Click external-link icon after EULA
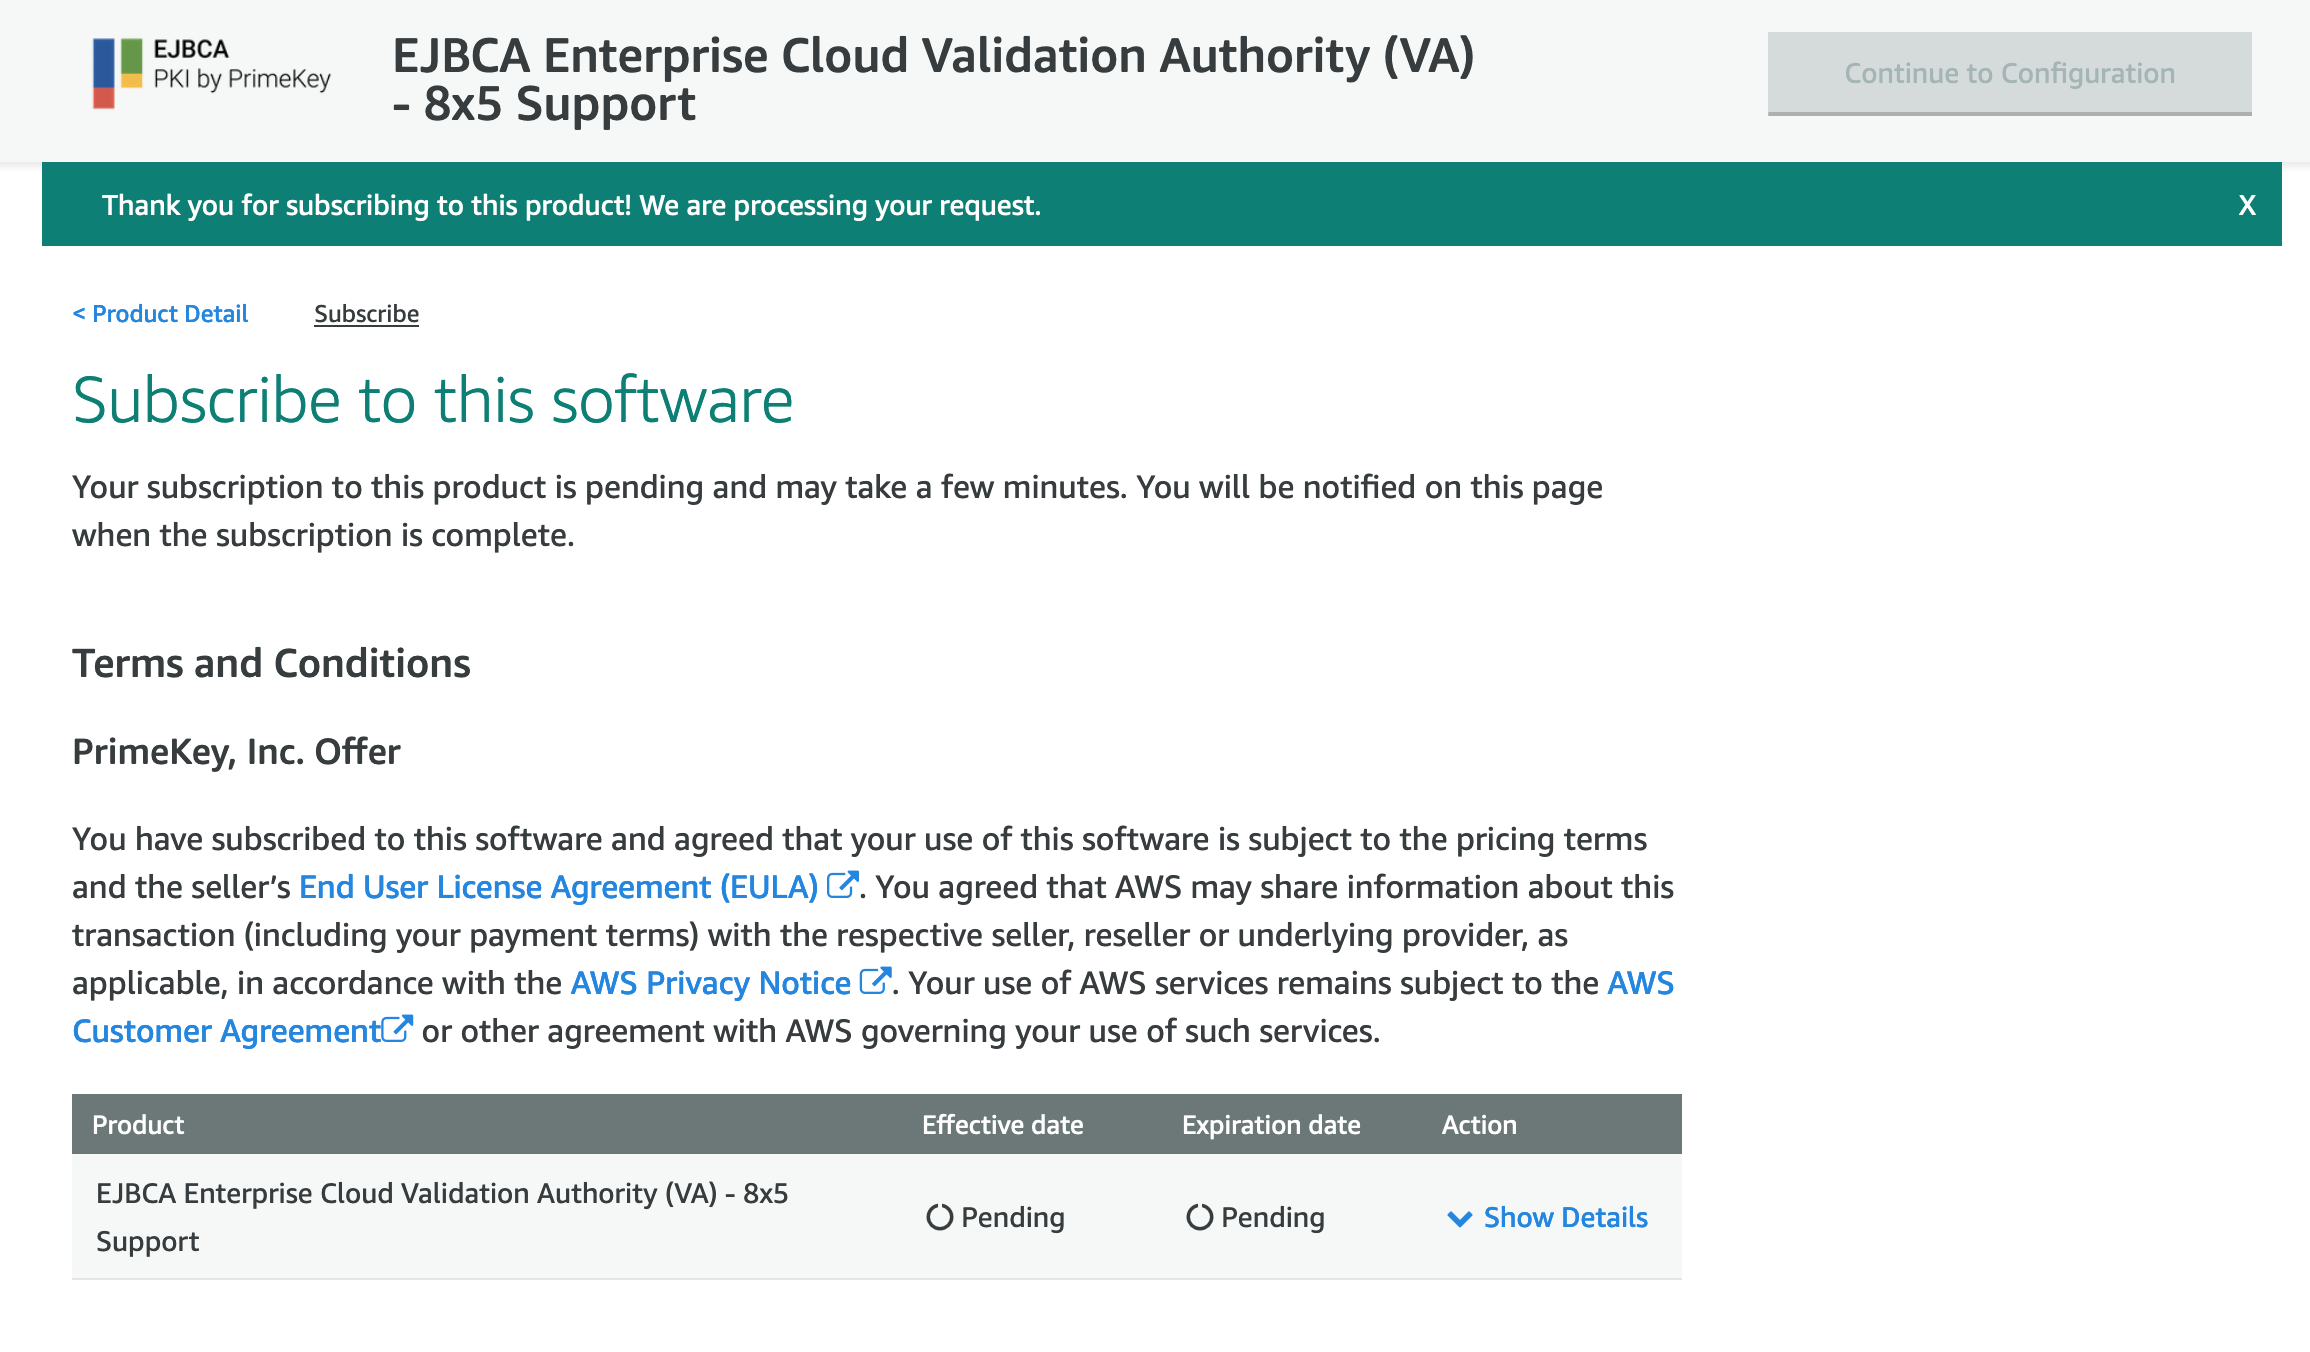Viewport: 2310px width, 1352px height. (x=843, y=885)
